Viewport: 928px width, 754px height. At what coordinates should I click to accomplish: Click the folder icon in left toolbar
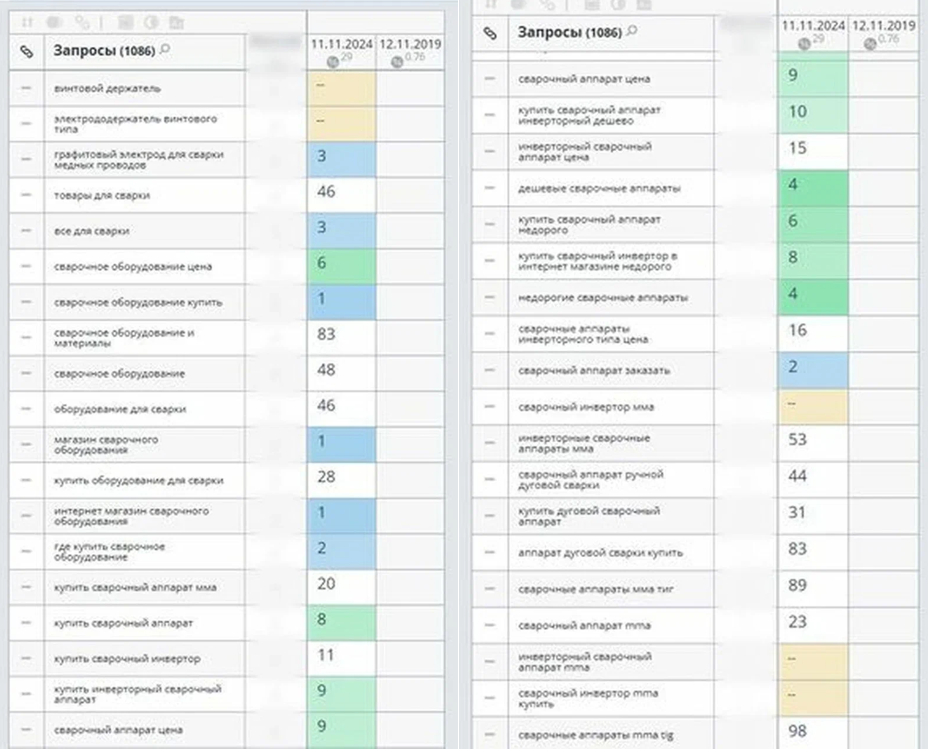click(x=176, y=23)
